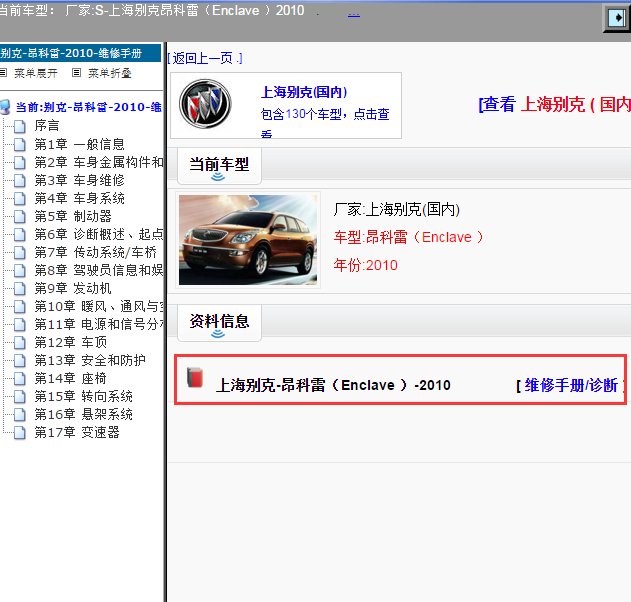Click the text 厂家:上海别克(国内)

(x=396, y=210)
